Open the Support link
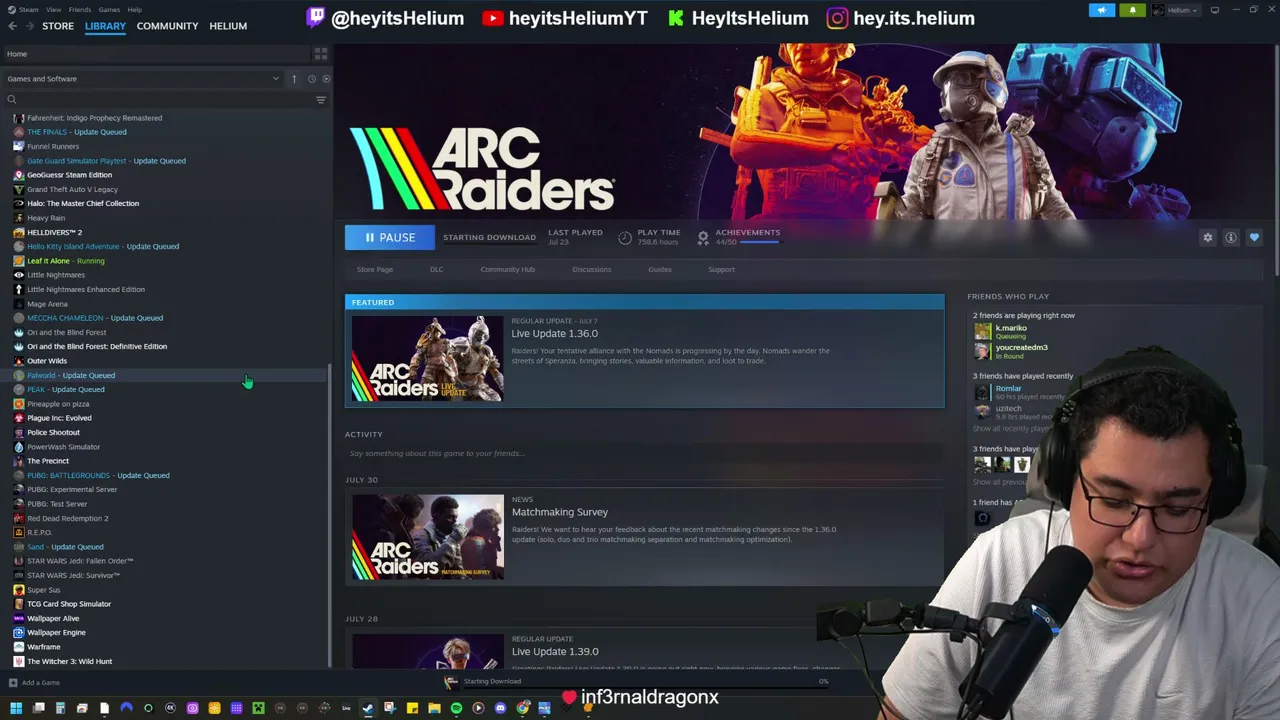This screenshot has width=1280, height=720. coord(721,270)
